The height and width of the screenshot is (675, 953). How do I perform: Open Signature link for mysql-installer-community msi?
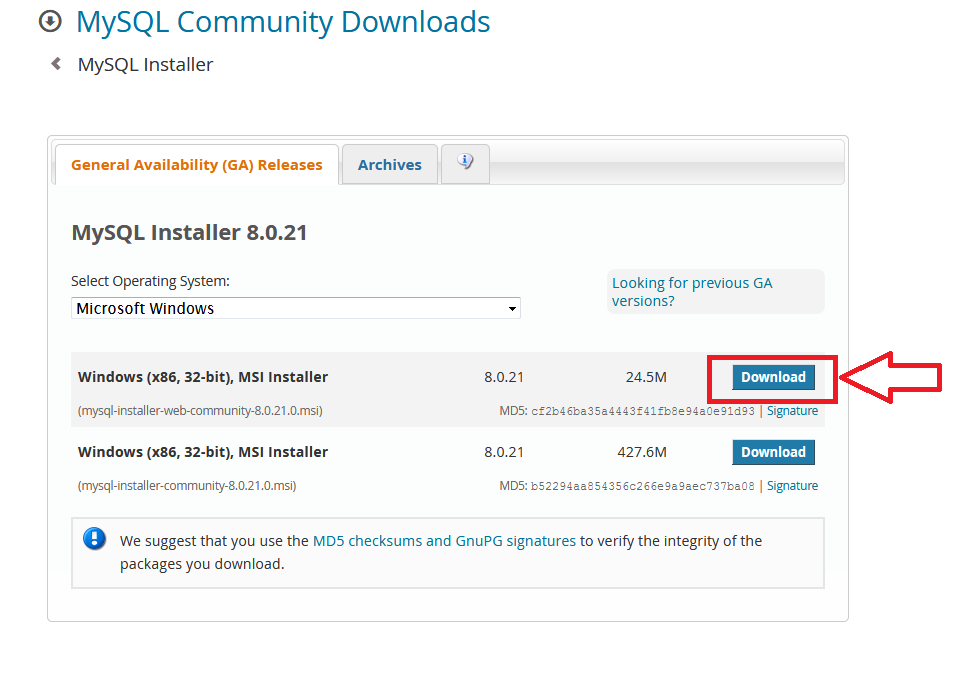tap(792, 485)
